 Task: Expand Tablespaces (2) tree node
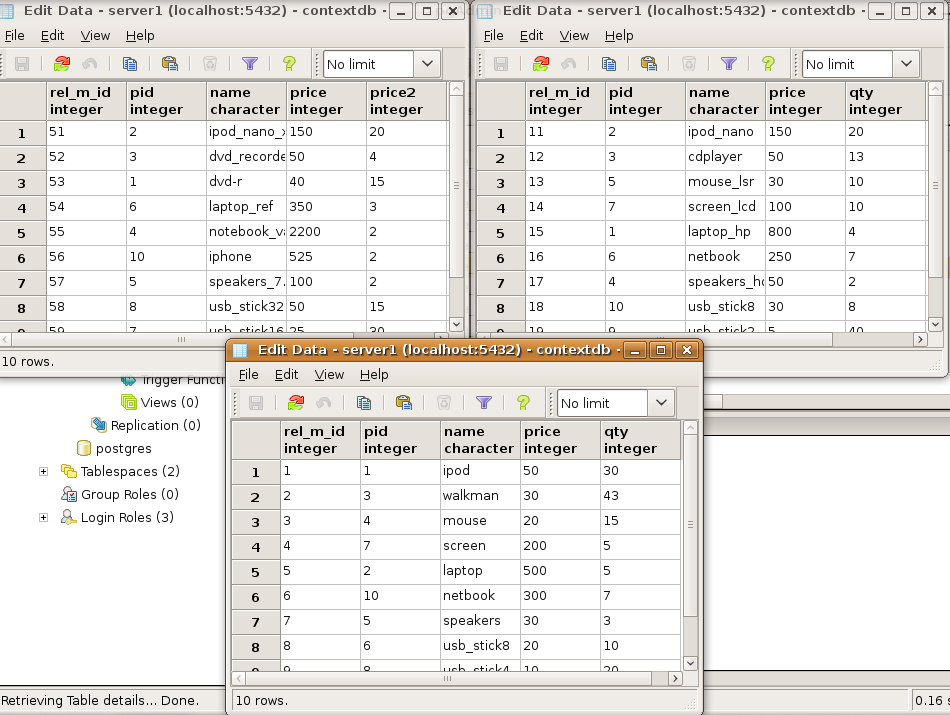pyautogui.click(x=44, y=471)
